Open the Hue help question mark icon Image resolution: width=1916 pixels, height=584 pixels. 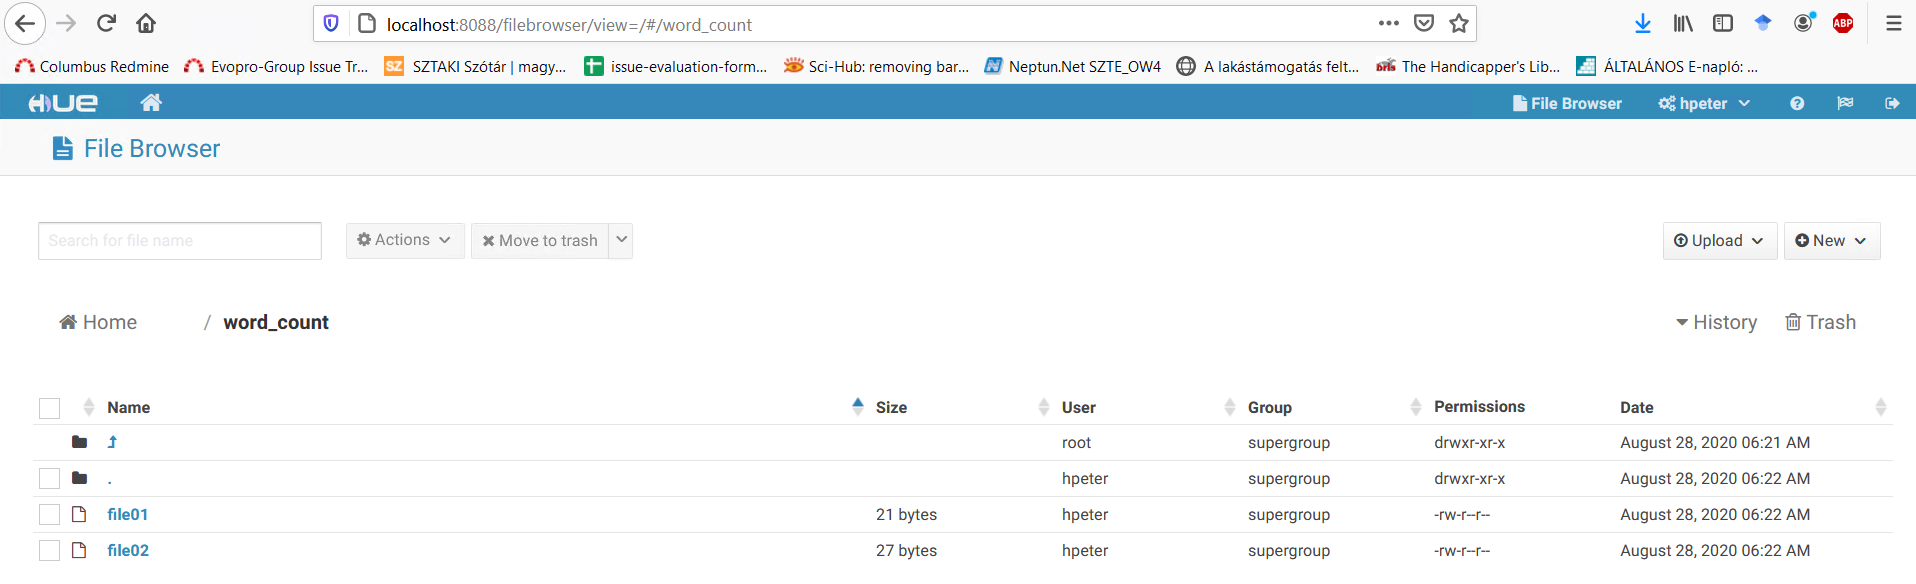click(1797, 104)
